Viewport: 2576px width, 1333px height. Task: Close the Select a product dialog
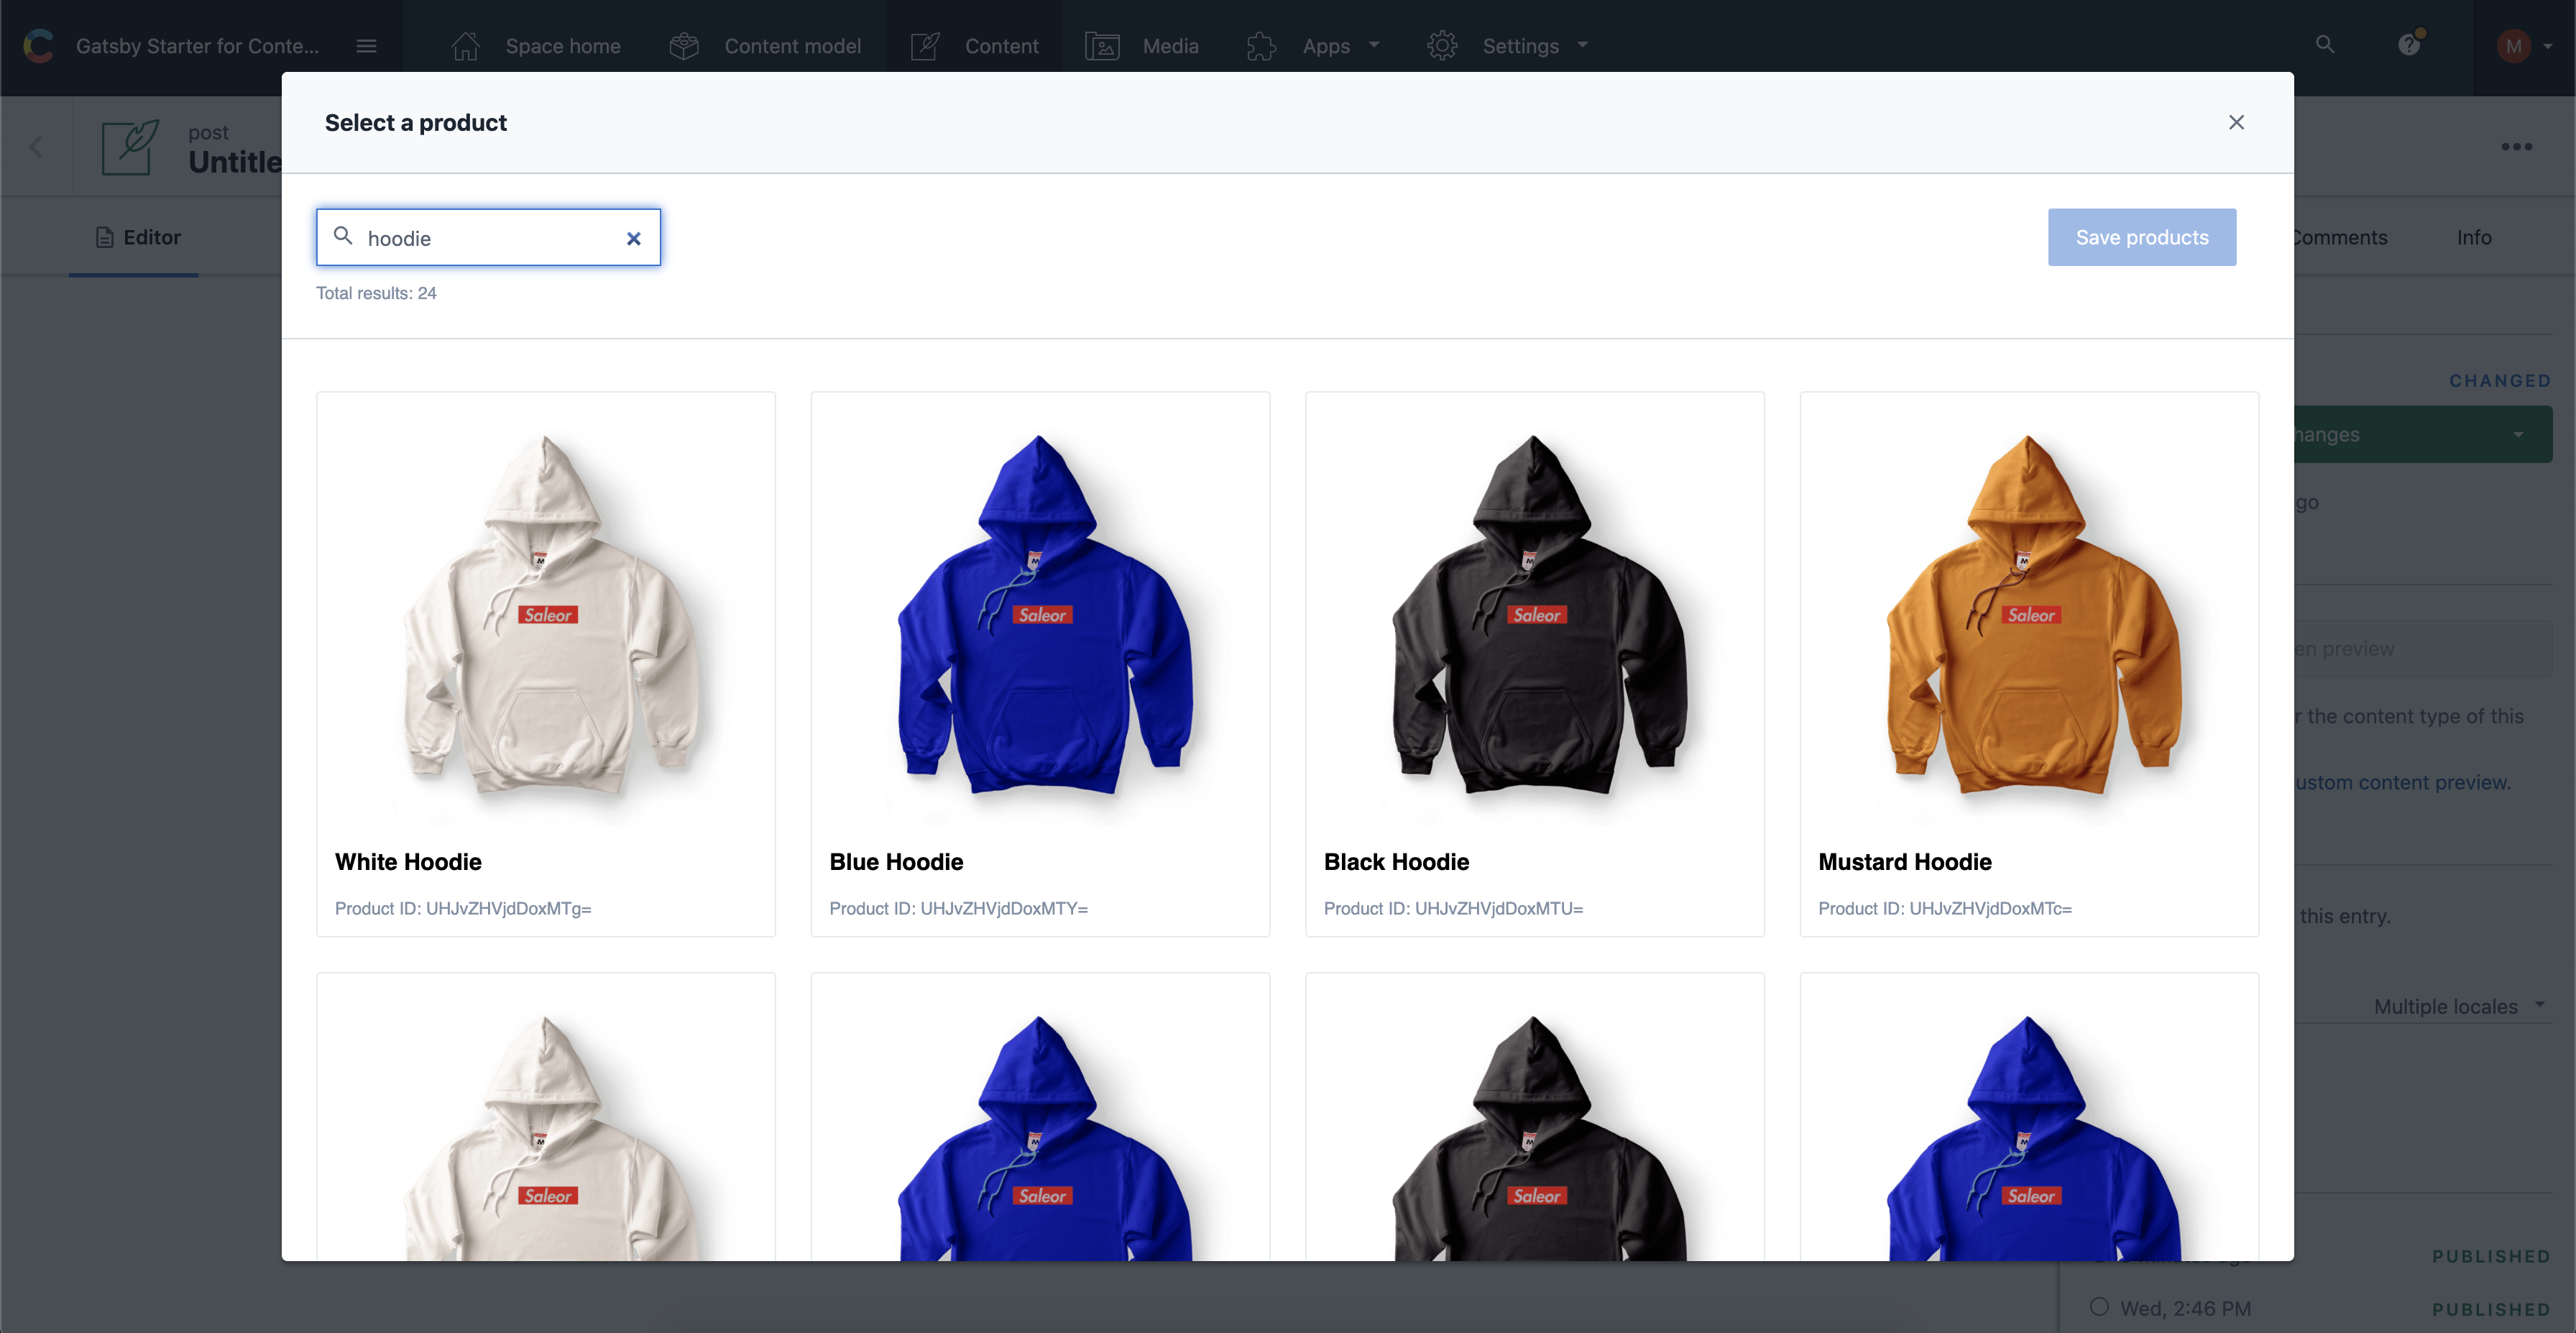2236,121
